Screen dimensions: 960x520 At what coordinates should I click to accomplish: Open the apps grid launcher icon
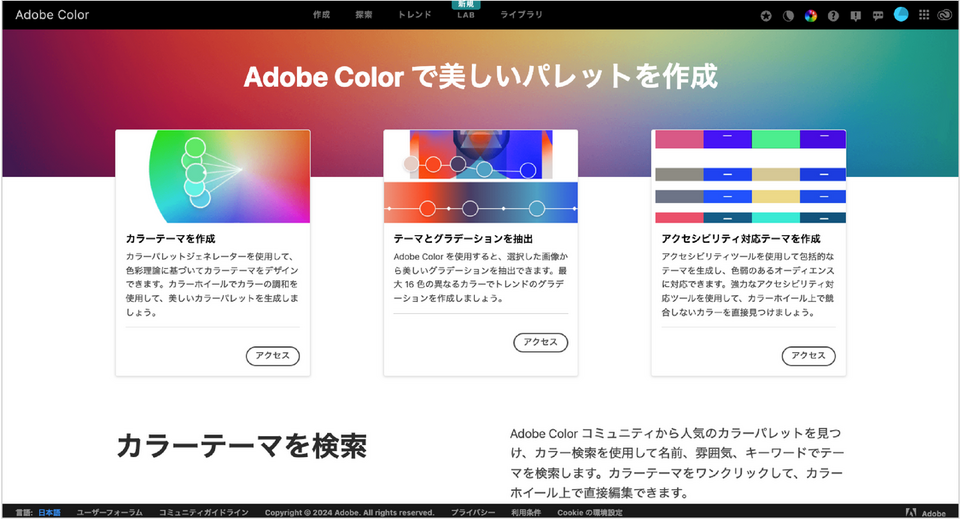tap(924, 15)
